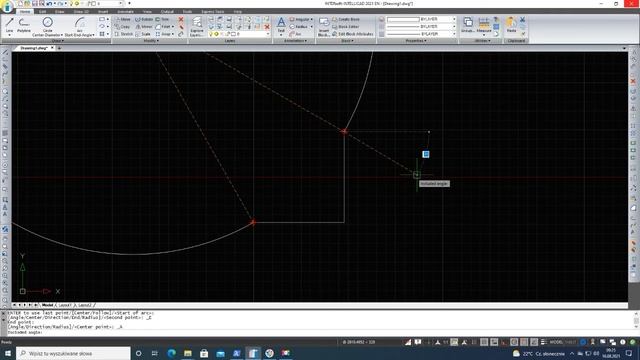Expand the Draw panel dropdown
The height and width of the screenshot is (360, 640).
click(x=58, y=41)
